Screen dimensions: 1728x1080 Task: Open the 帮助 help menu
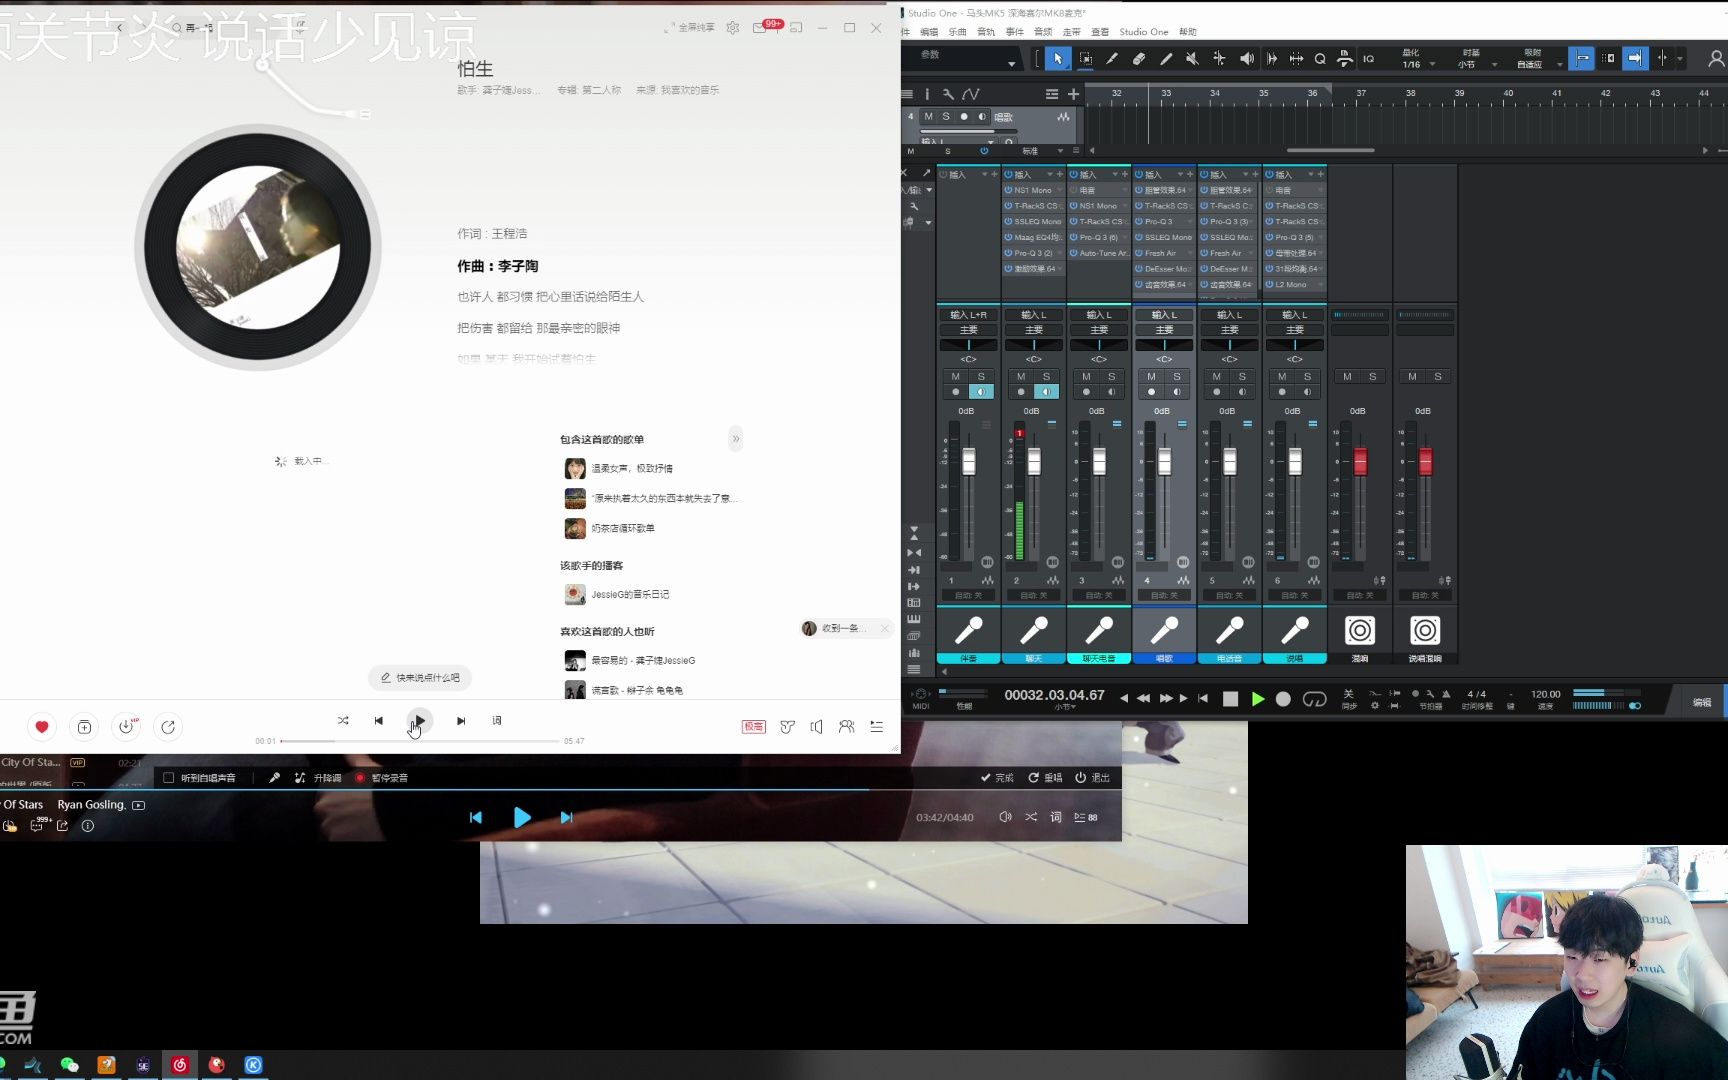point(1187,32)
